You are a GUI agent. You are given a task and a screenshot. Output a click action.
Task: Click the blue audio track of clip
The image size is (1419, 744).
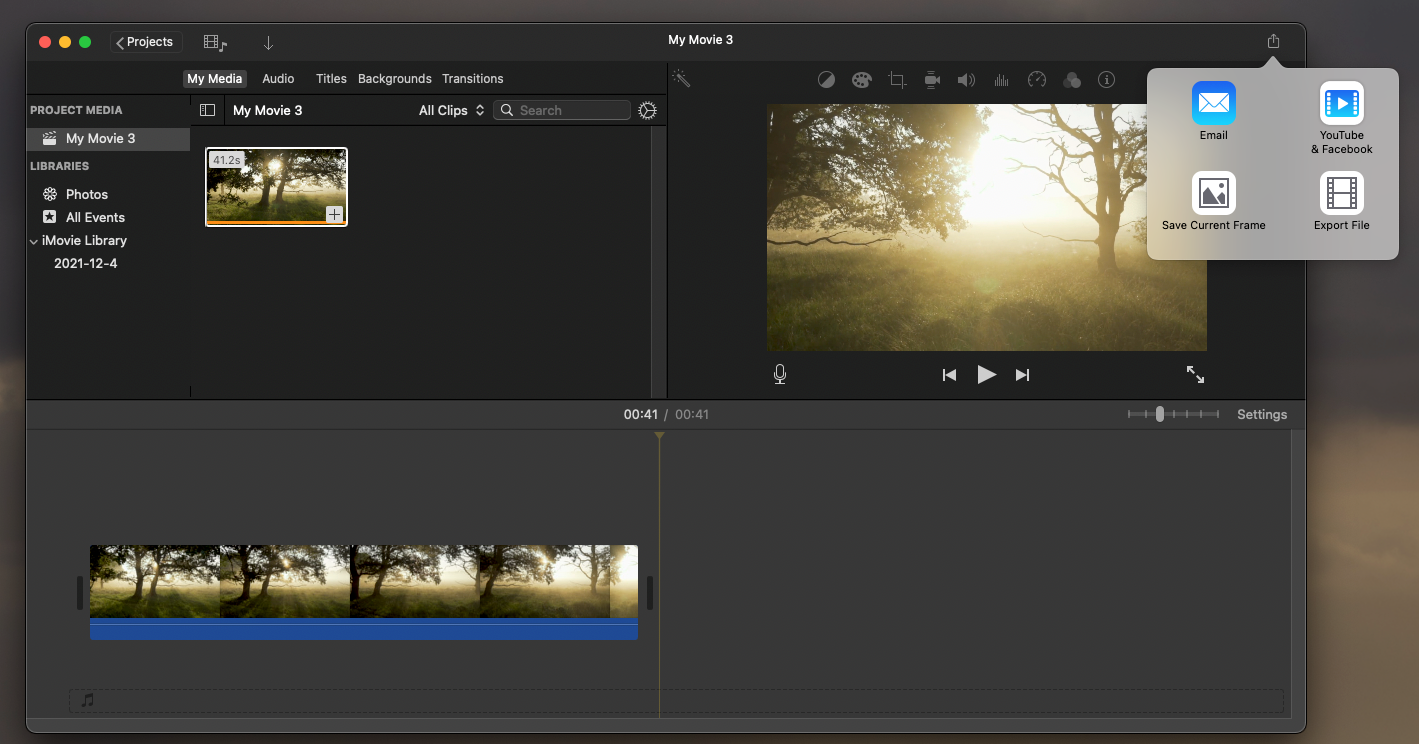click(364, 629)
